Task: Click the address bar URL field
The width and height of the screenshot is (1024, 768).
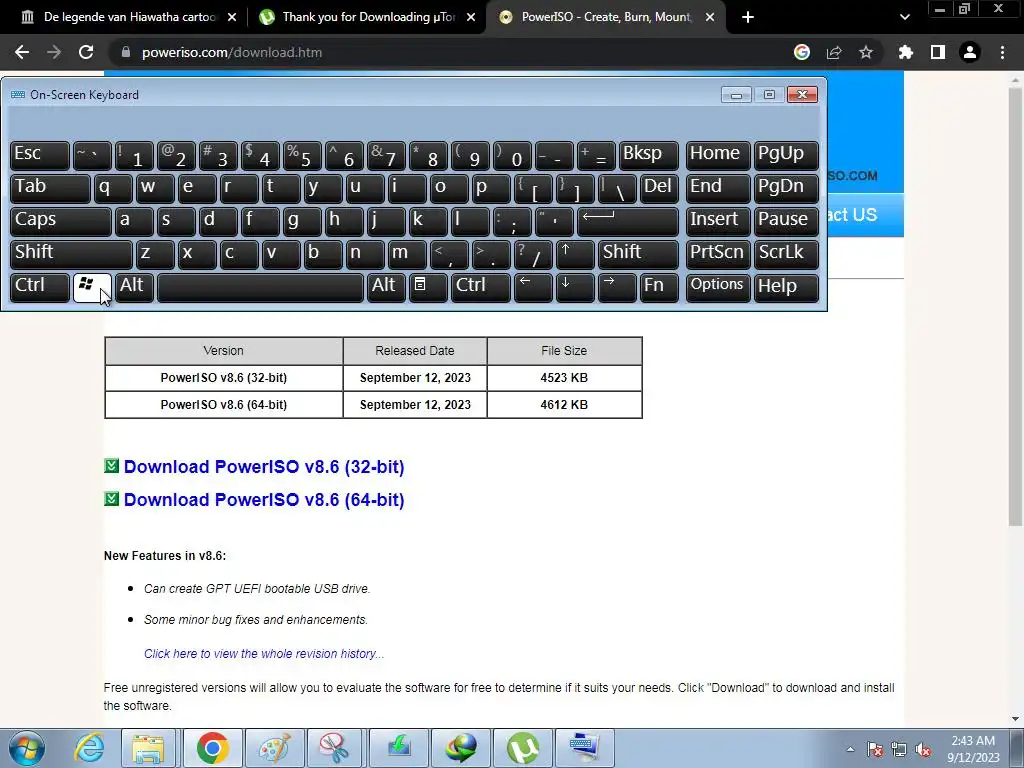Action: 451,52
